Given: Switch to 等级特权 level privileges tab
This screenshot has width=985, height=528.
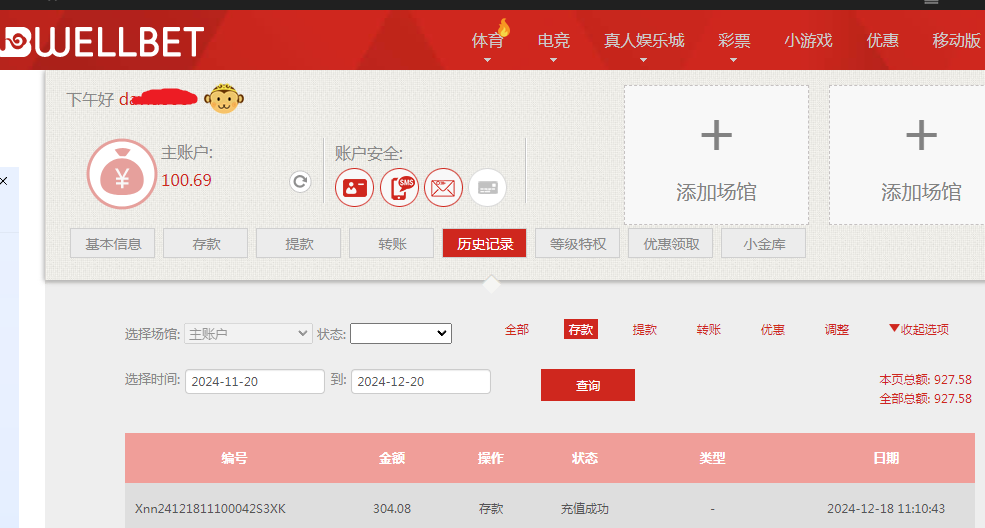Looking at the screenshot, I should [578, 244].
